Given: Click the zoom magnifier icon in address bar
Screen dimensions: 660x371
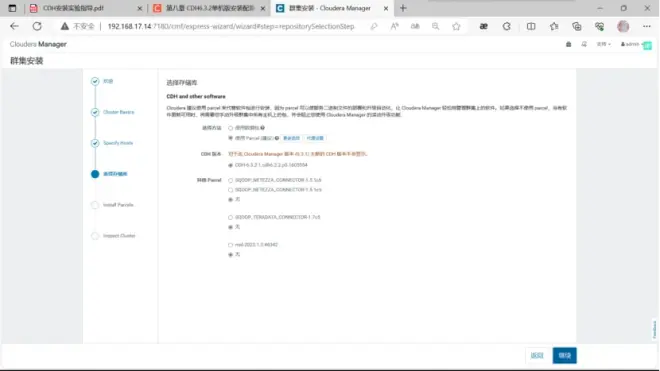Looking at the screenshot, I should 436,26.
